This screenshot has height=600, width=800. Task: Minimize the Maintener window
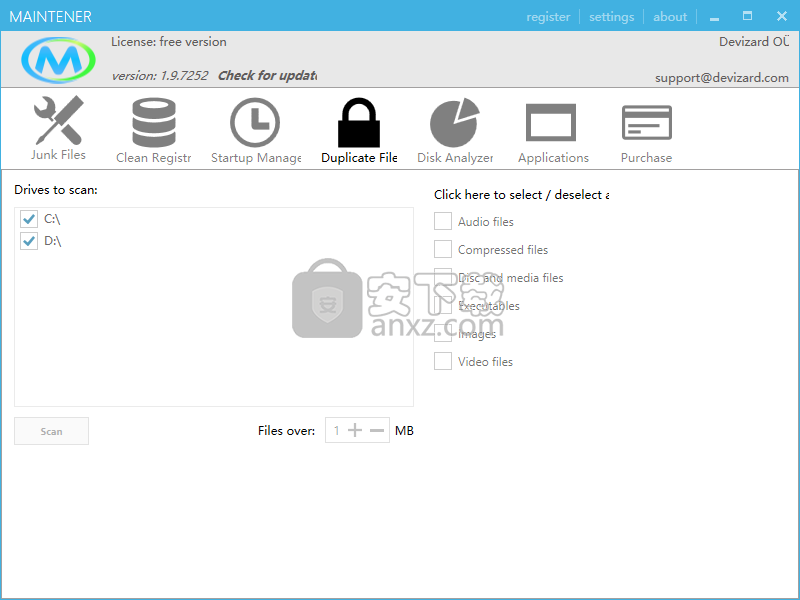pos(714,17)
